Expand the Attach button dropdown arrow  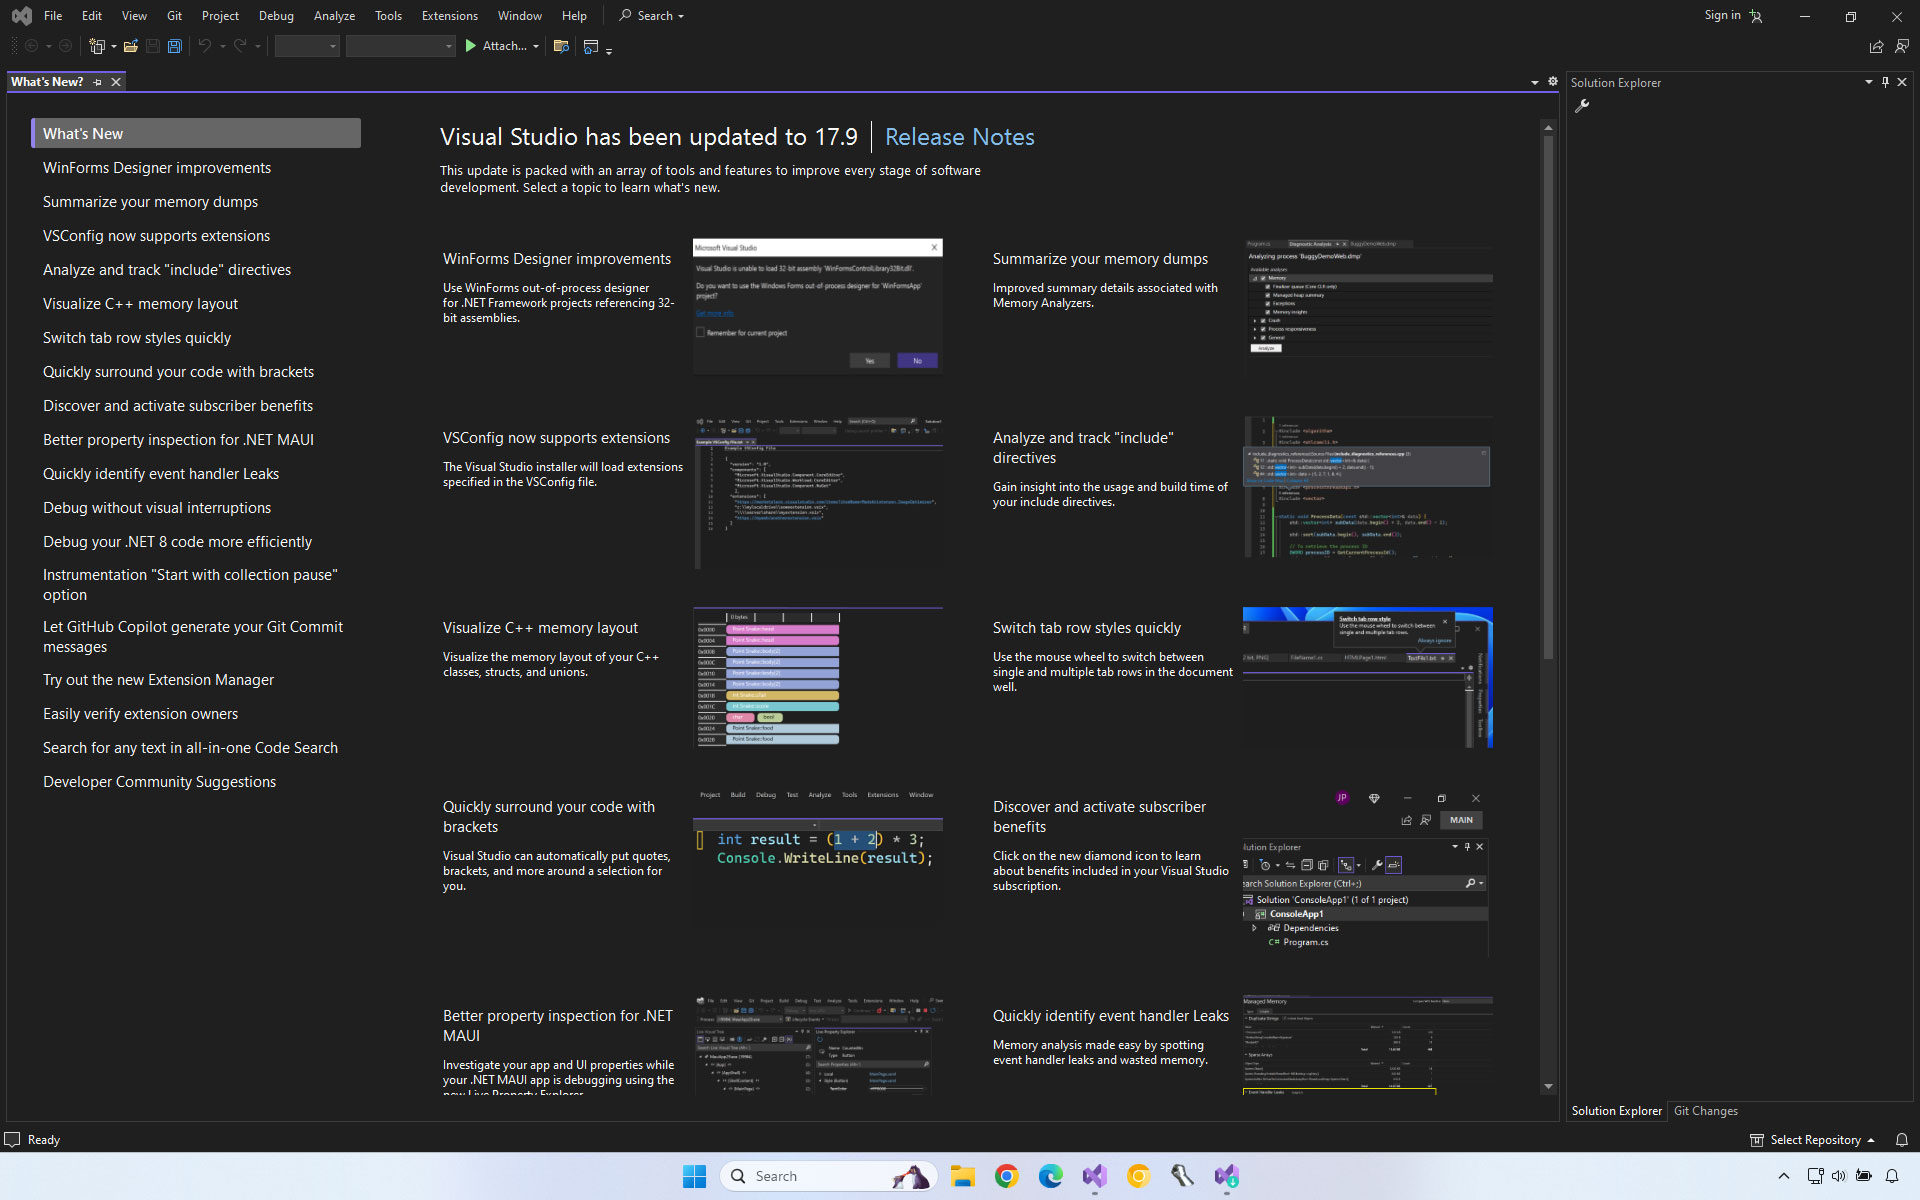(x=536, y=46)
